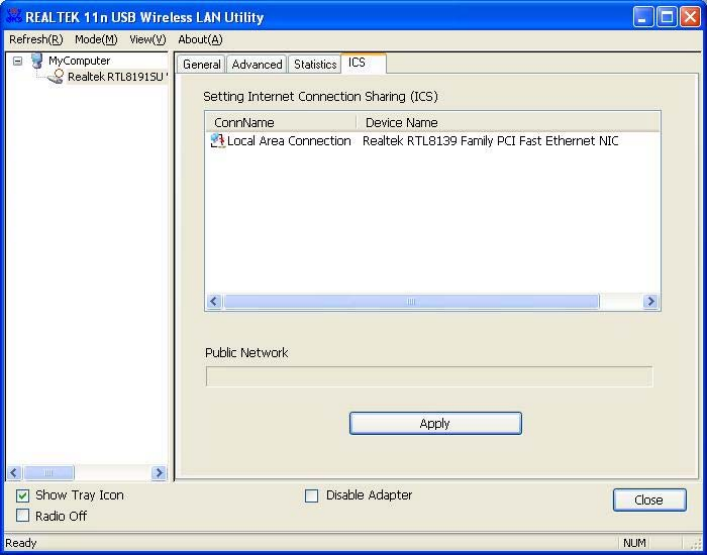Viewport: 707px width, 555px height.
Task: Click the Local Area Connection network icon
Action: click(217, 141)
